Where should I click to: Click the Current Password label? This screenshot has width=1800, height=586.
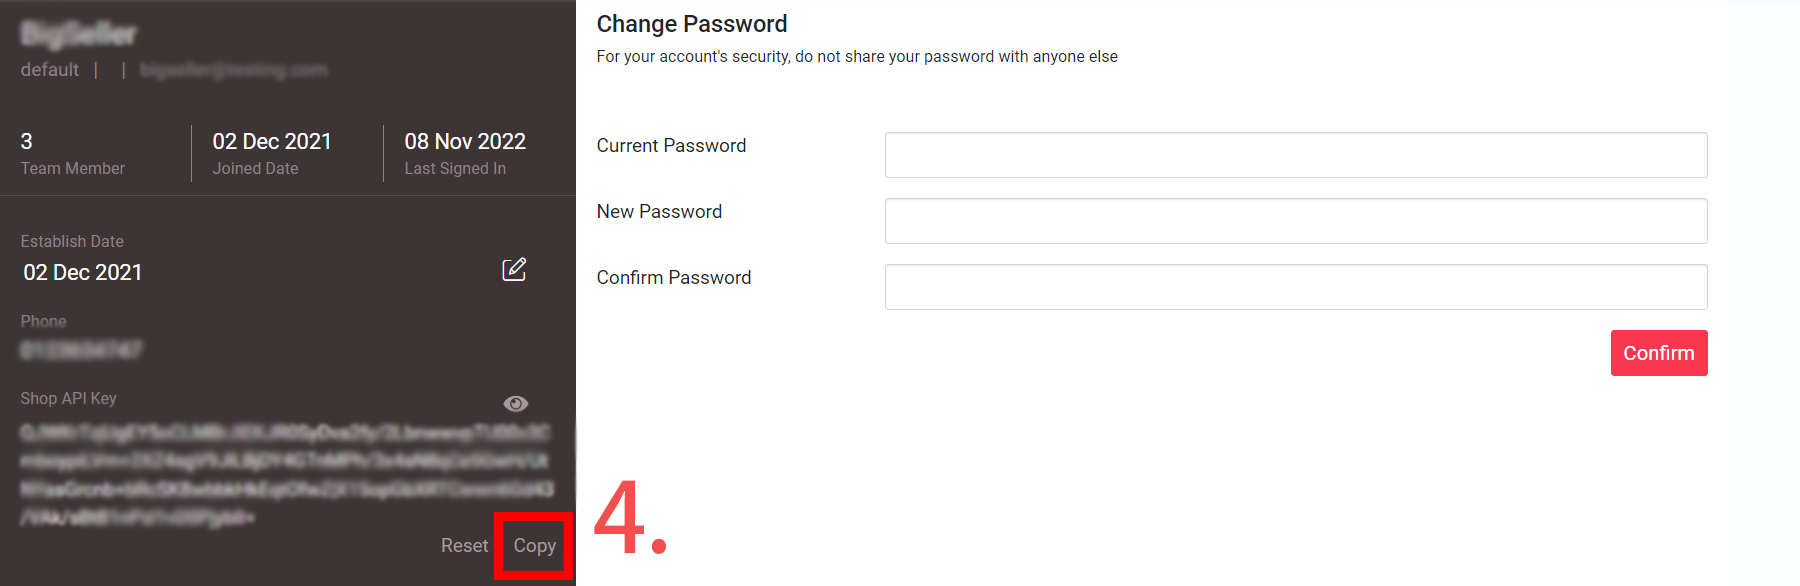click(672, 145)
